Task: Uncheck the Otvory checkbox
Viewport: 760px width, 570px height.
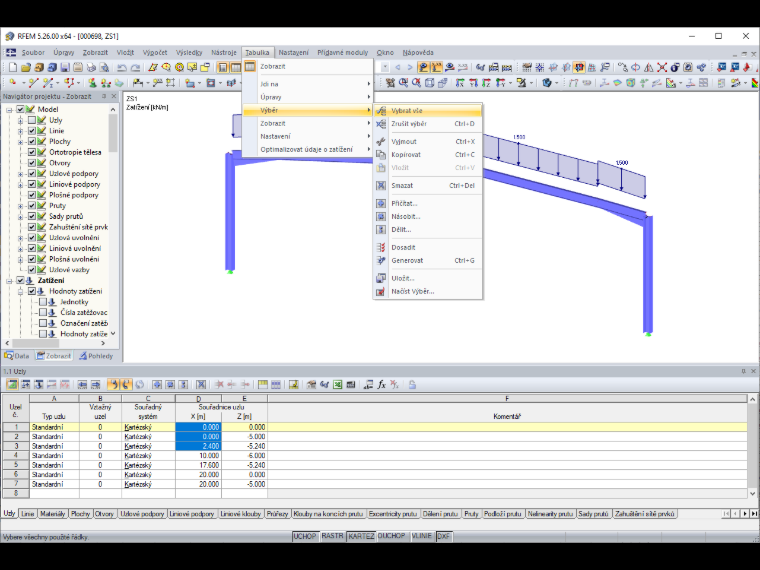Action: tap(32, 163)
